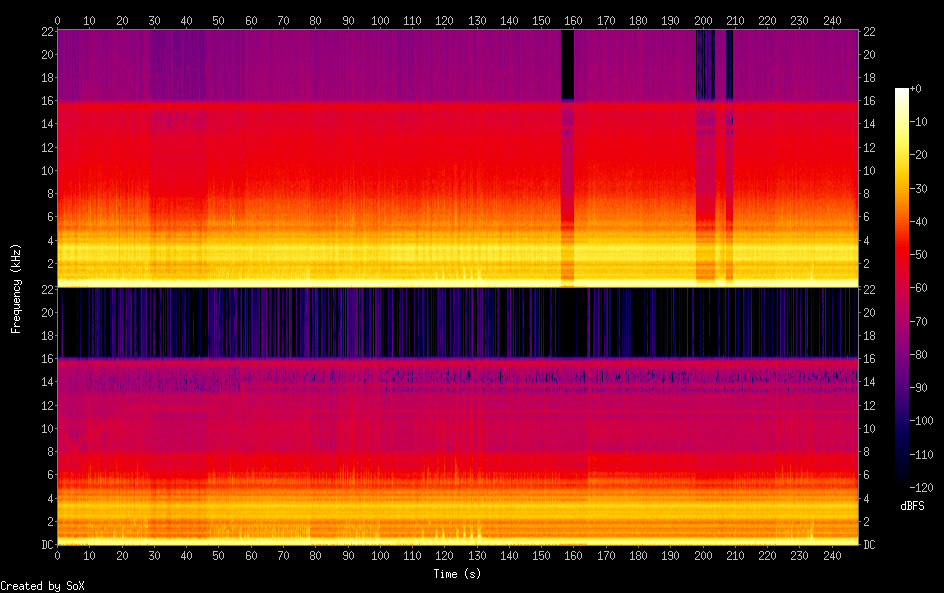The image size is (944, 593).
Task: Click the "-100" value on the dBFS scale
Action: pyautogui.click(x=921, y=421)
